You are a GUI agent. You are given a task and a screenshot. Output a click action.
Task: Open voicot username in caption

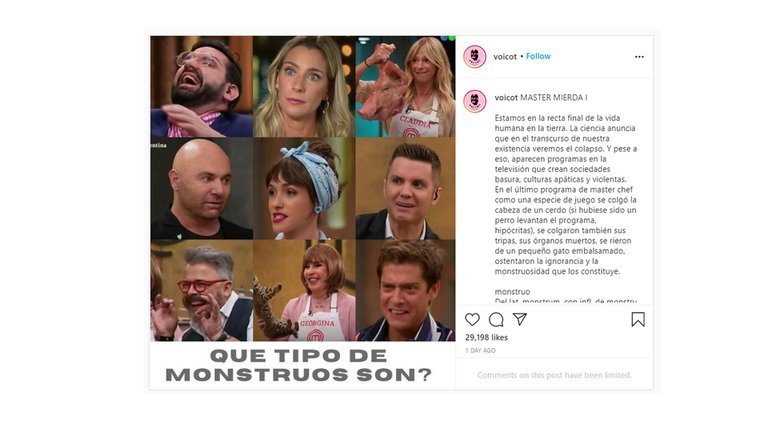coord(506,97)
